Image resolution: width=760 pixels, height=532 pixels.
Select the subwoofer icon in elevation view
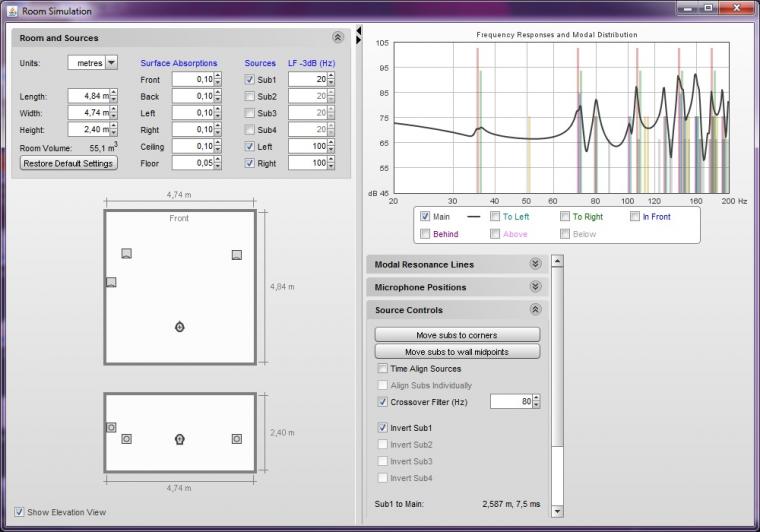[111, 428]
